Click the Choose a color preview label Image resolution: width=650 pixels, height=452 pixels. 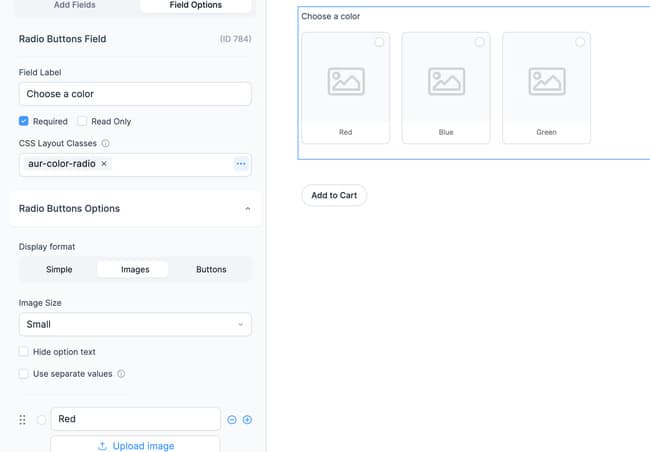pyautogui.click(x=330, y=17)
